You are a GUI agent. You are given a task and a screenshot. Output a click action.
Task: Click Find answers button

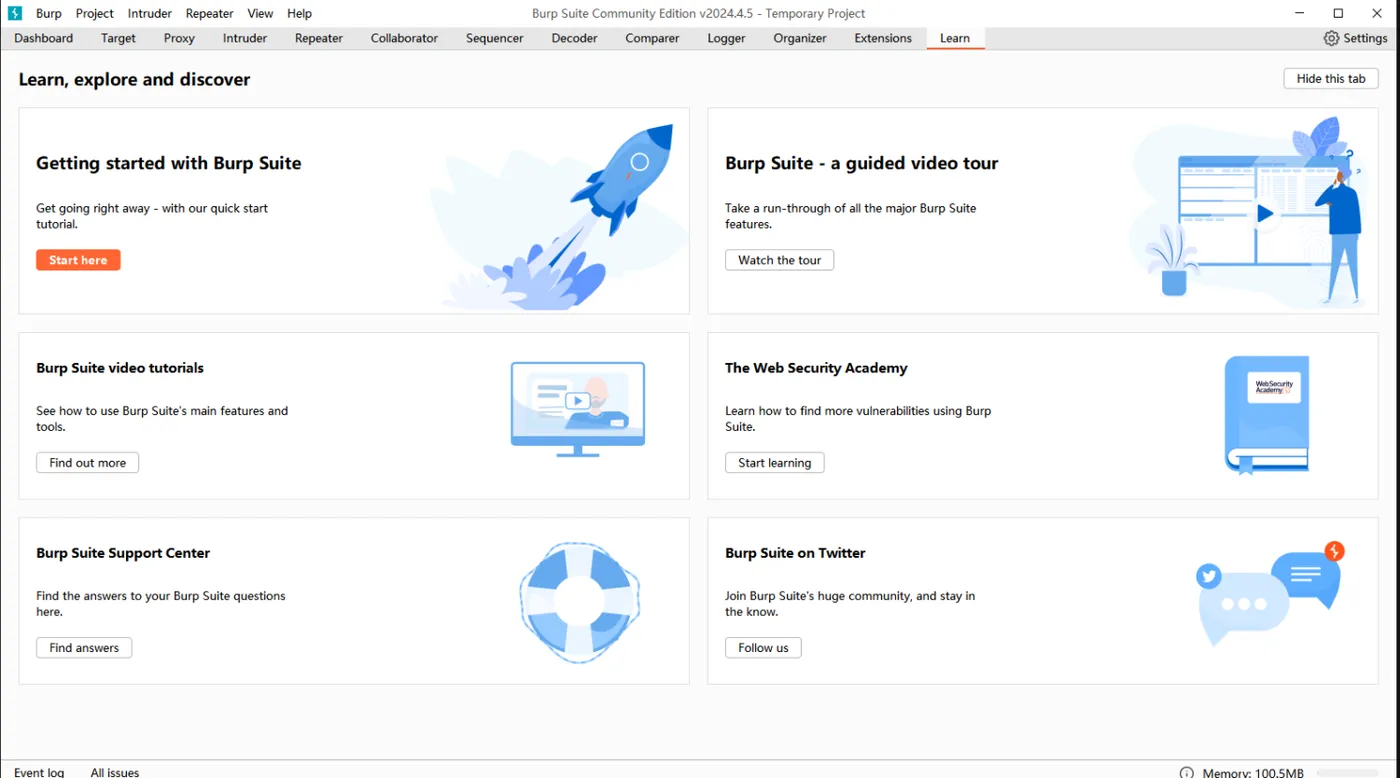84,648
